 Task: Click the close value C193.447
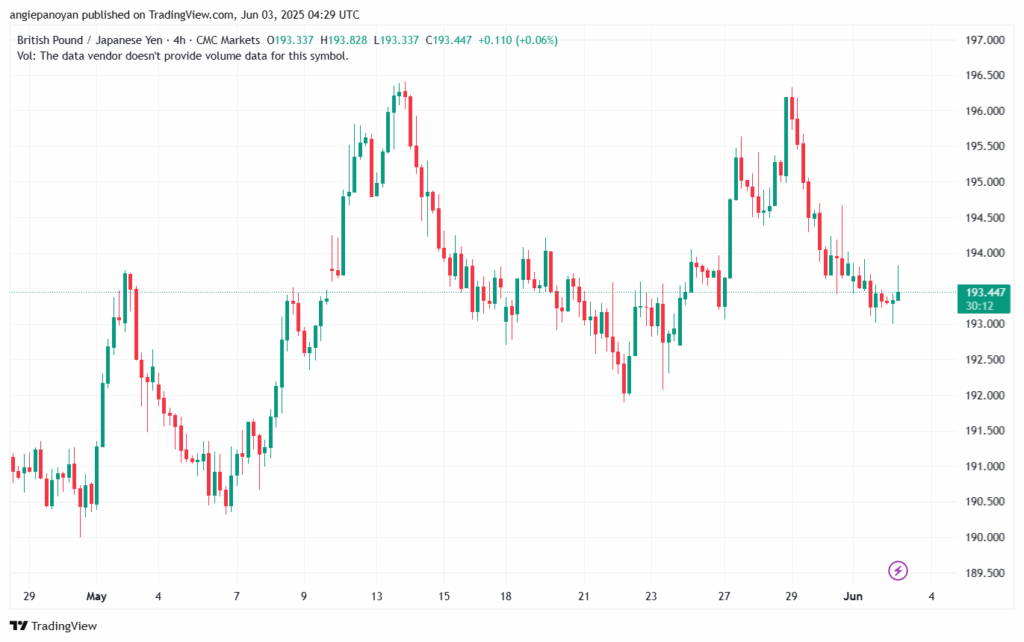tap(449, 40)
